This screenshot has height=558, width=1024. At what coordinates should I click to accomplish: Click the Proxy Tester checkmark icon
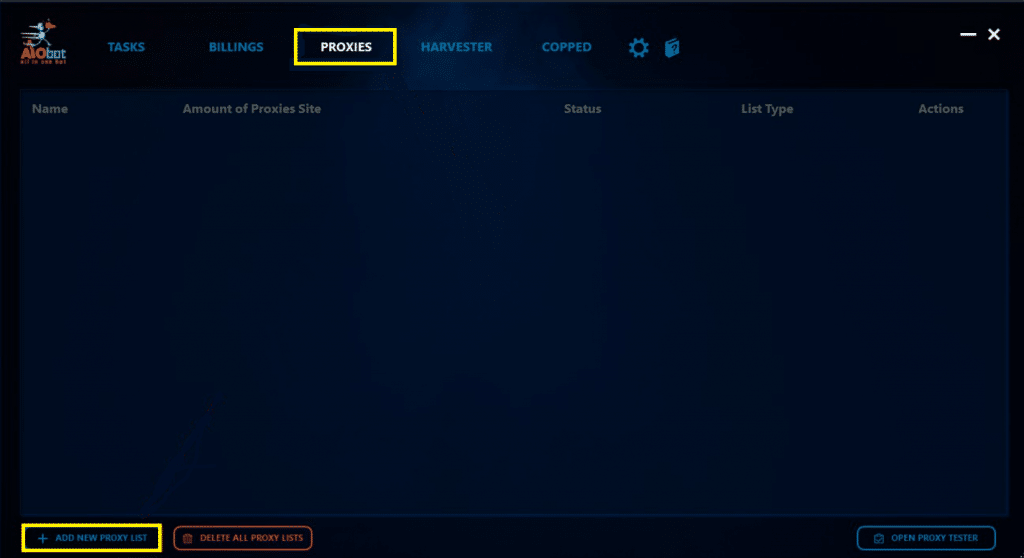(879, 538)
